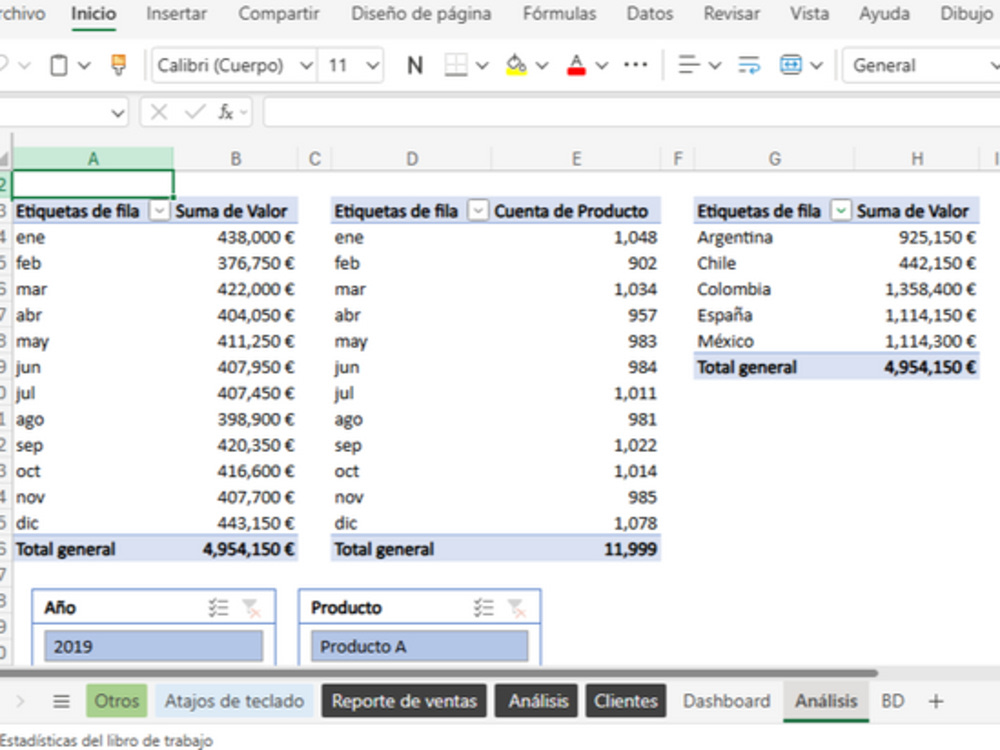Image resolution: width=1000 pixels, height=750 pixels.
Task: Open the Ayuda ribbon tab
Action: click(884, 13)
